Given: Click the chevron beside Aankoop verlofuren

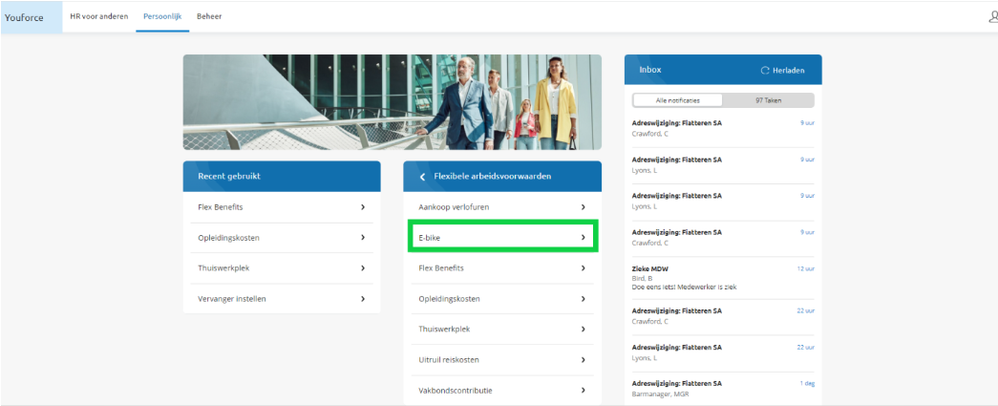Looking at the screenshot, I should (x=583, y=207).
